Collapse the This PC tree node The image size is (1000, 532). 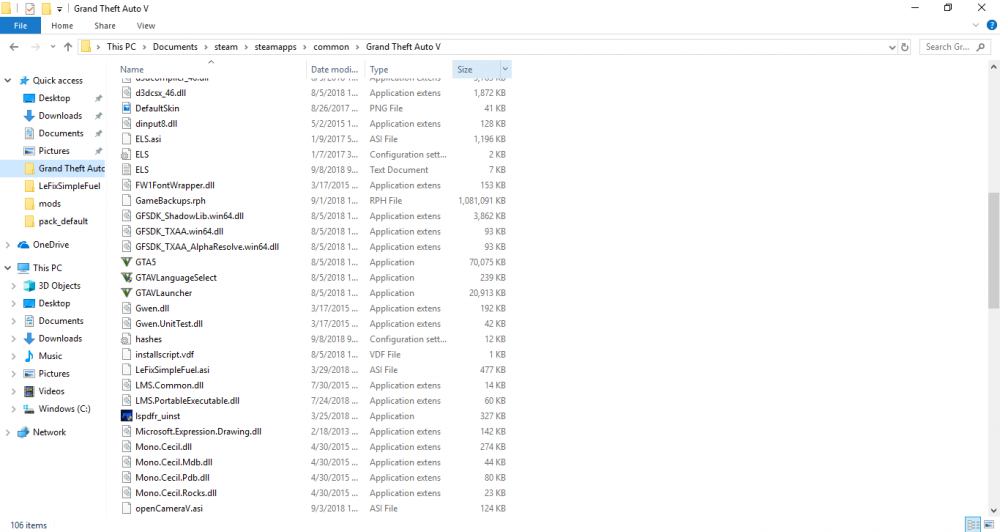tap(8, 268)
